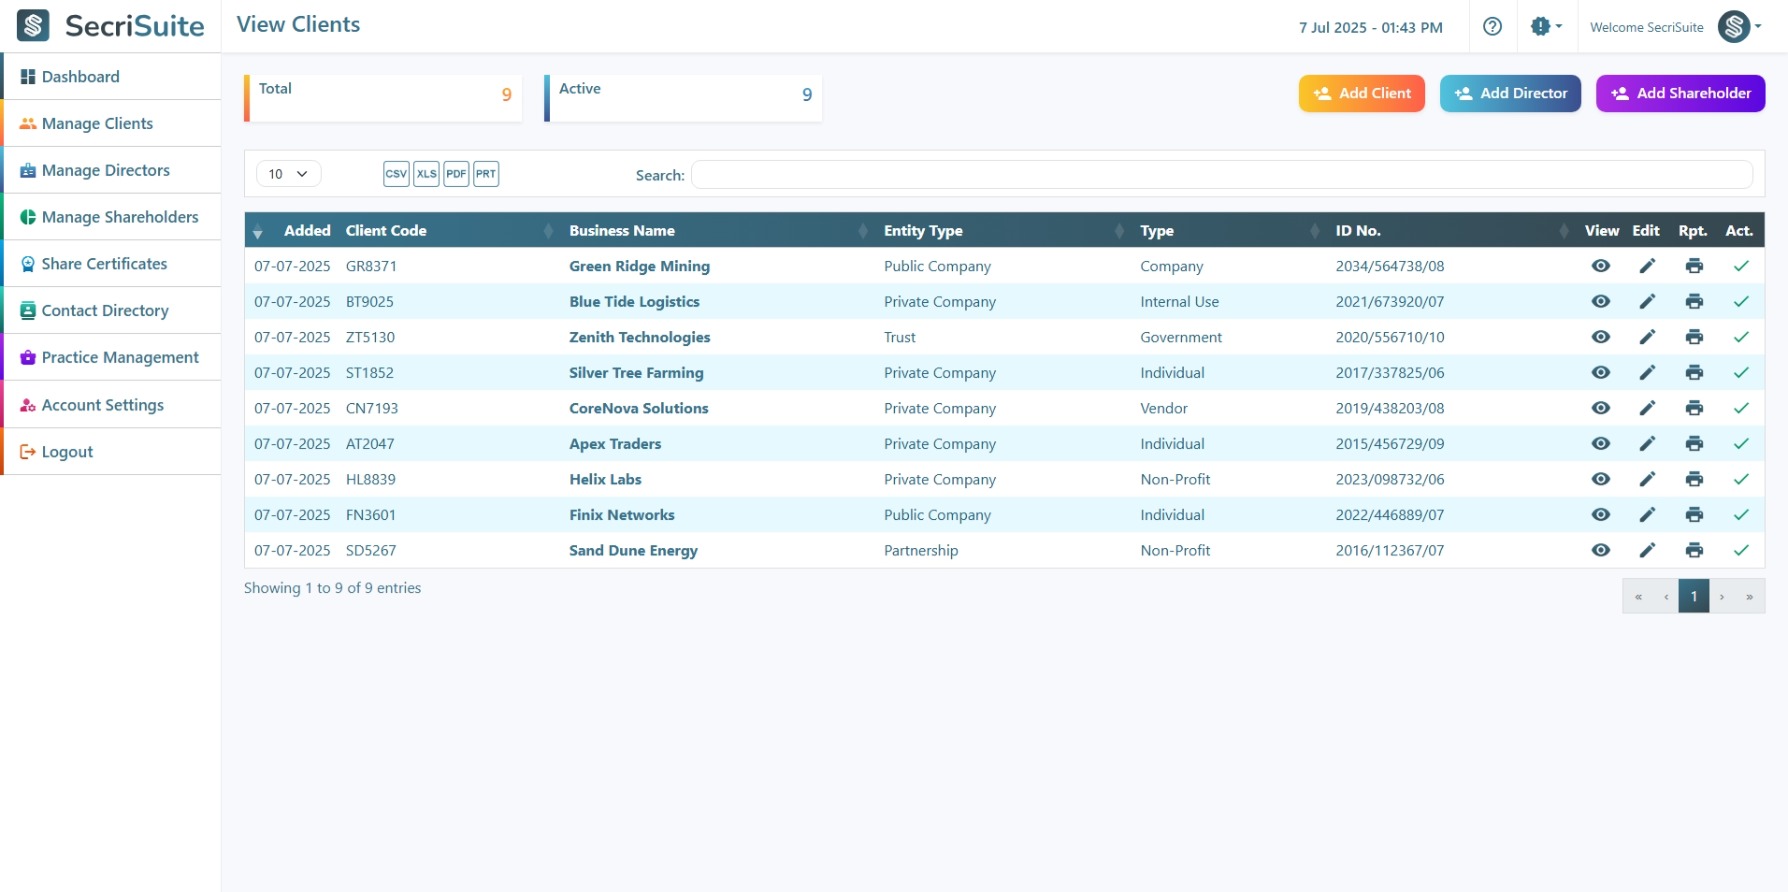Sort by Added column
This screenshot has width=1788, height=892.
(292, 231)
